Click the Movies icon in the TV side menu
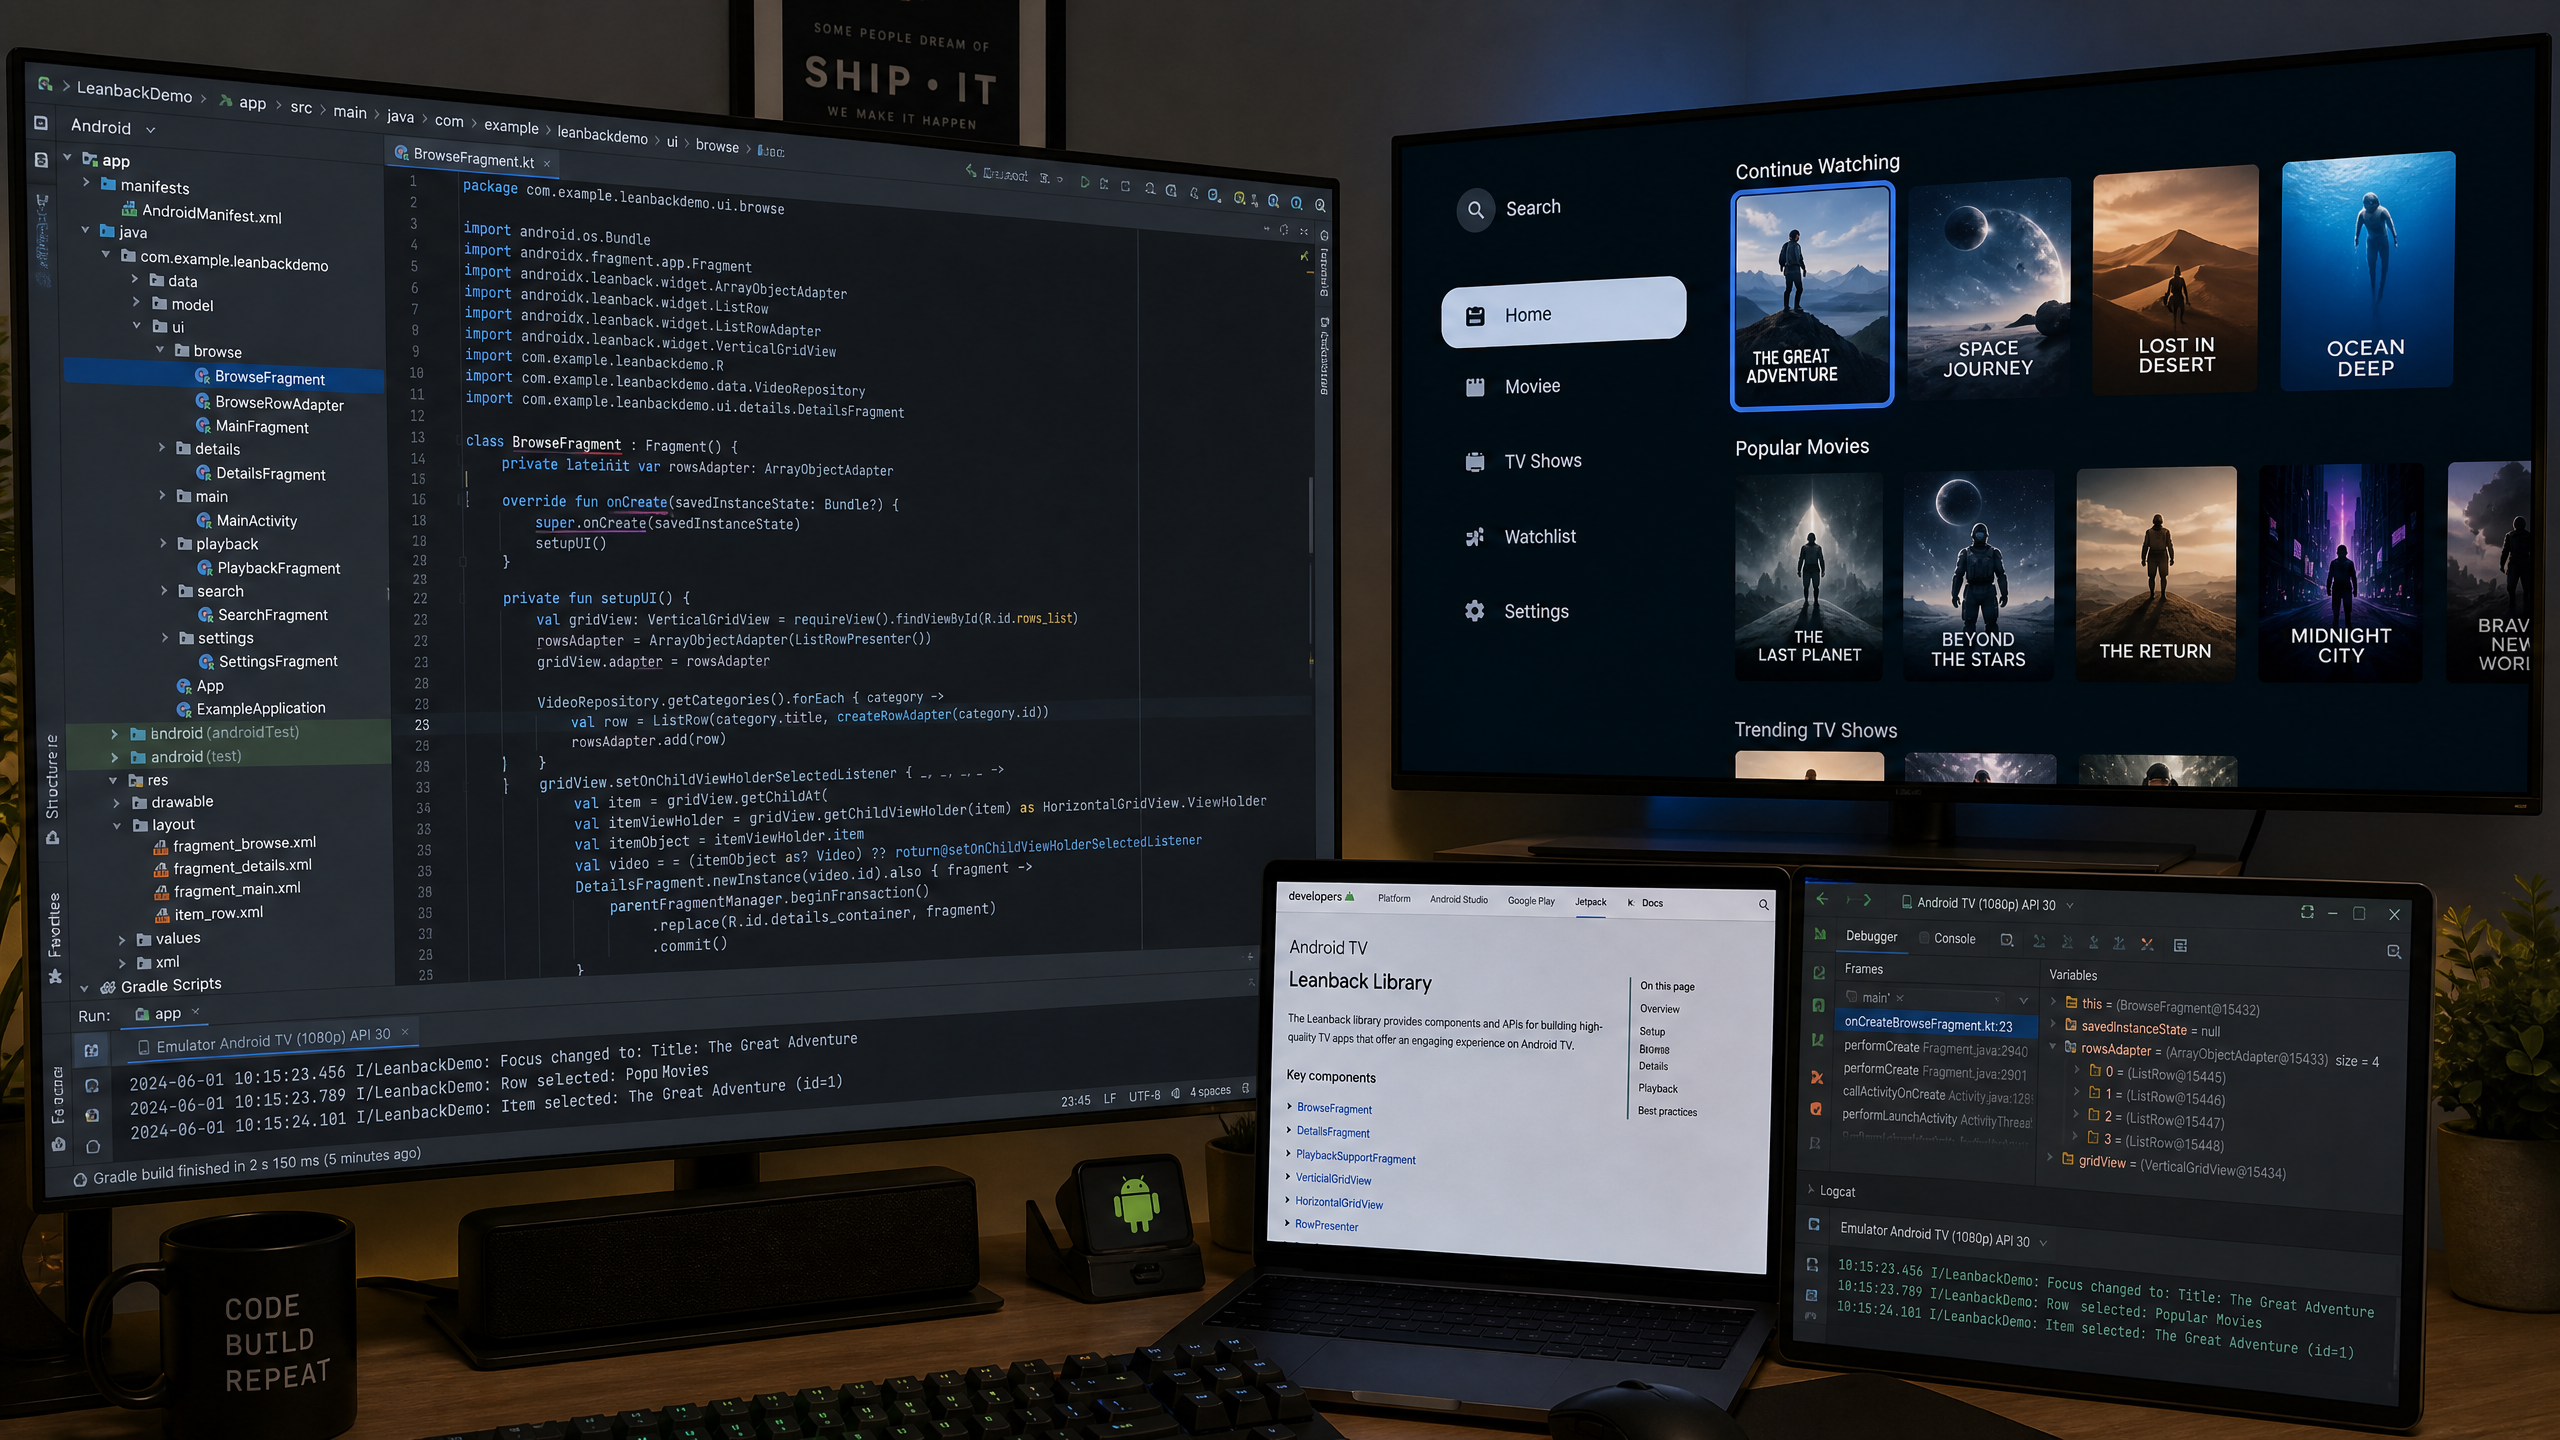 click(x=1474, y=387)
